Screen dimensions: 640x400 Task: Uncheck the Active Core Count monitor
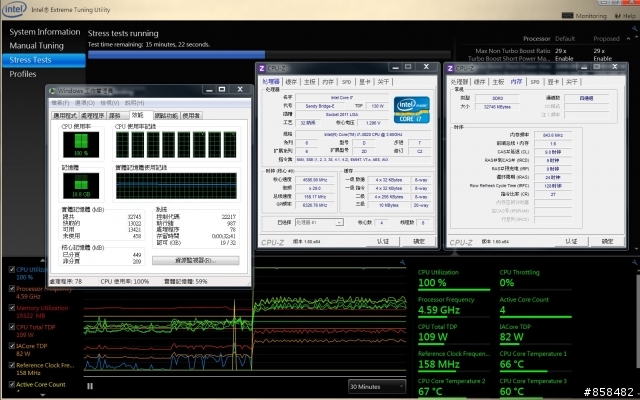[x=12, y=384]
